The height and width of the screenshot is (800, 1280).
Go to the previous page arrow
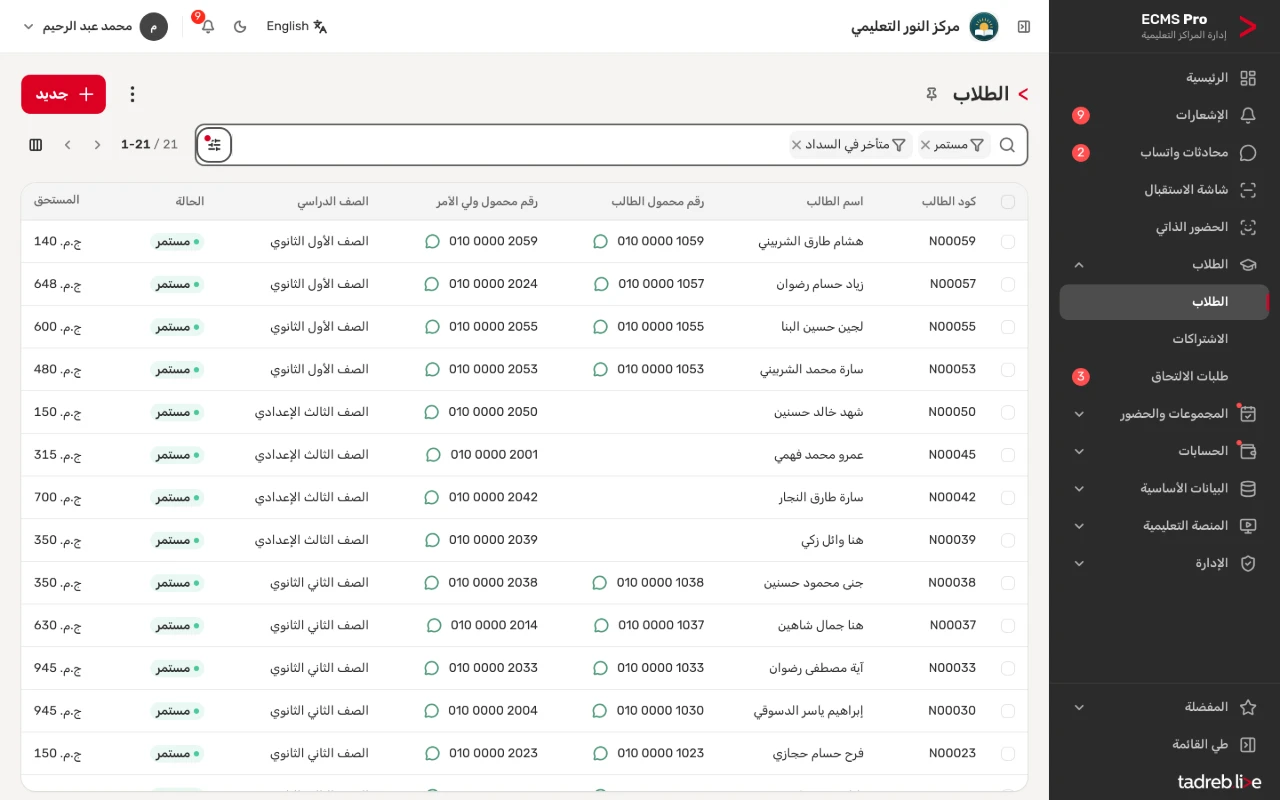pos(97,145)
